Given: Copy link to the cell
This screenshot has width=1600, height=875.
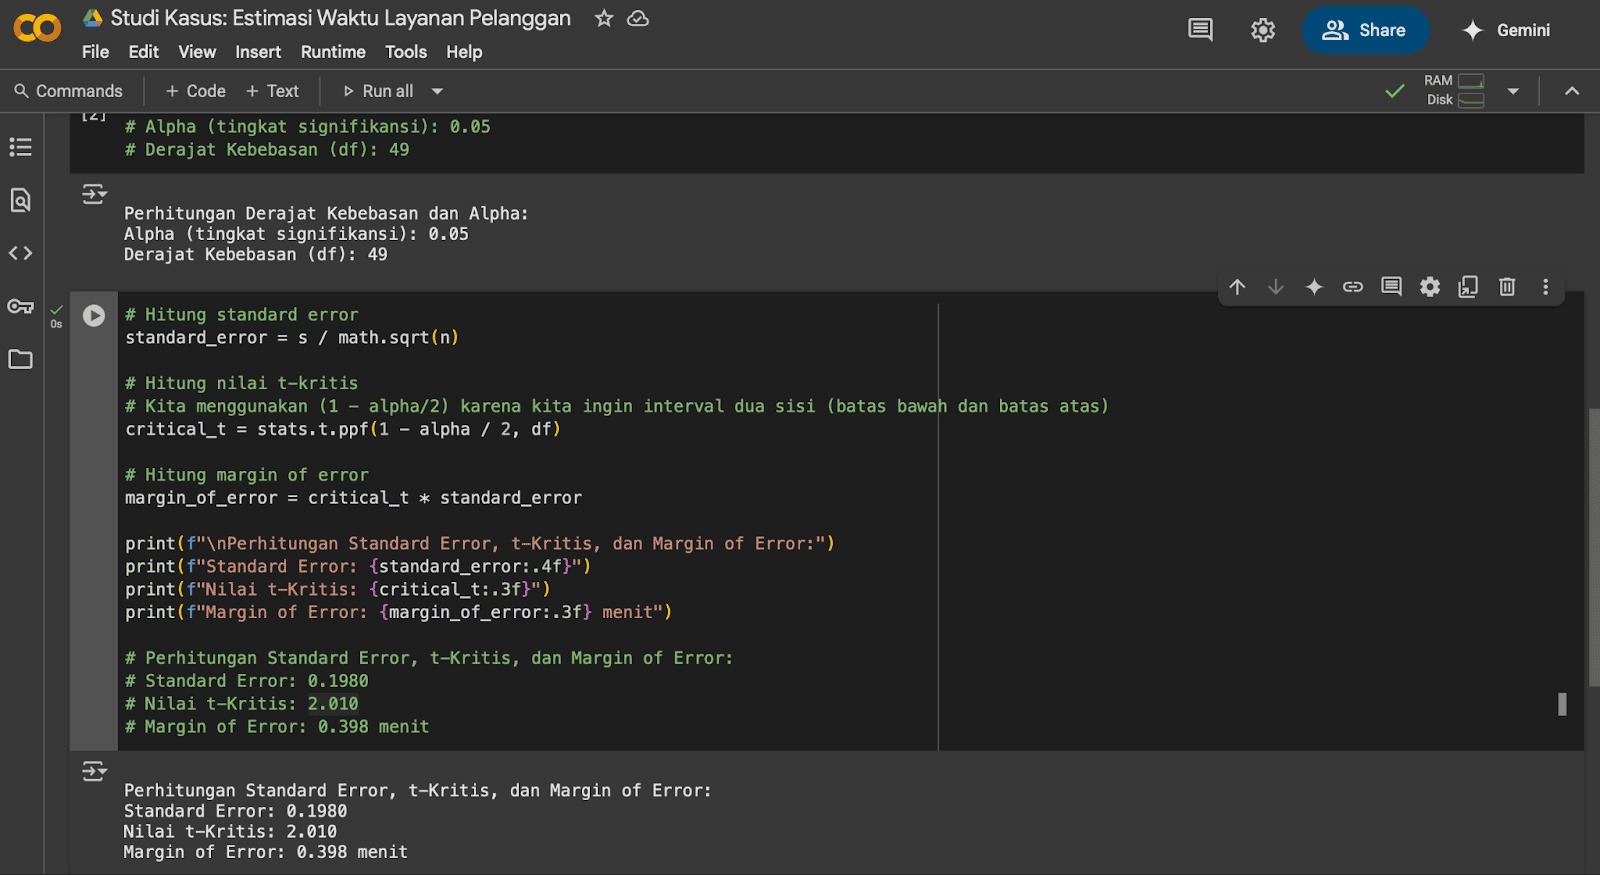Looking at the screenshot, I should tap(1353, 288).
